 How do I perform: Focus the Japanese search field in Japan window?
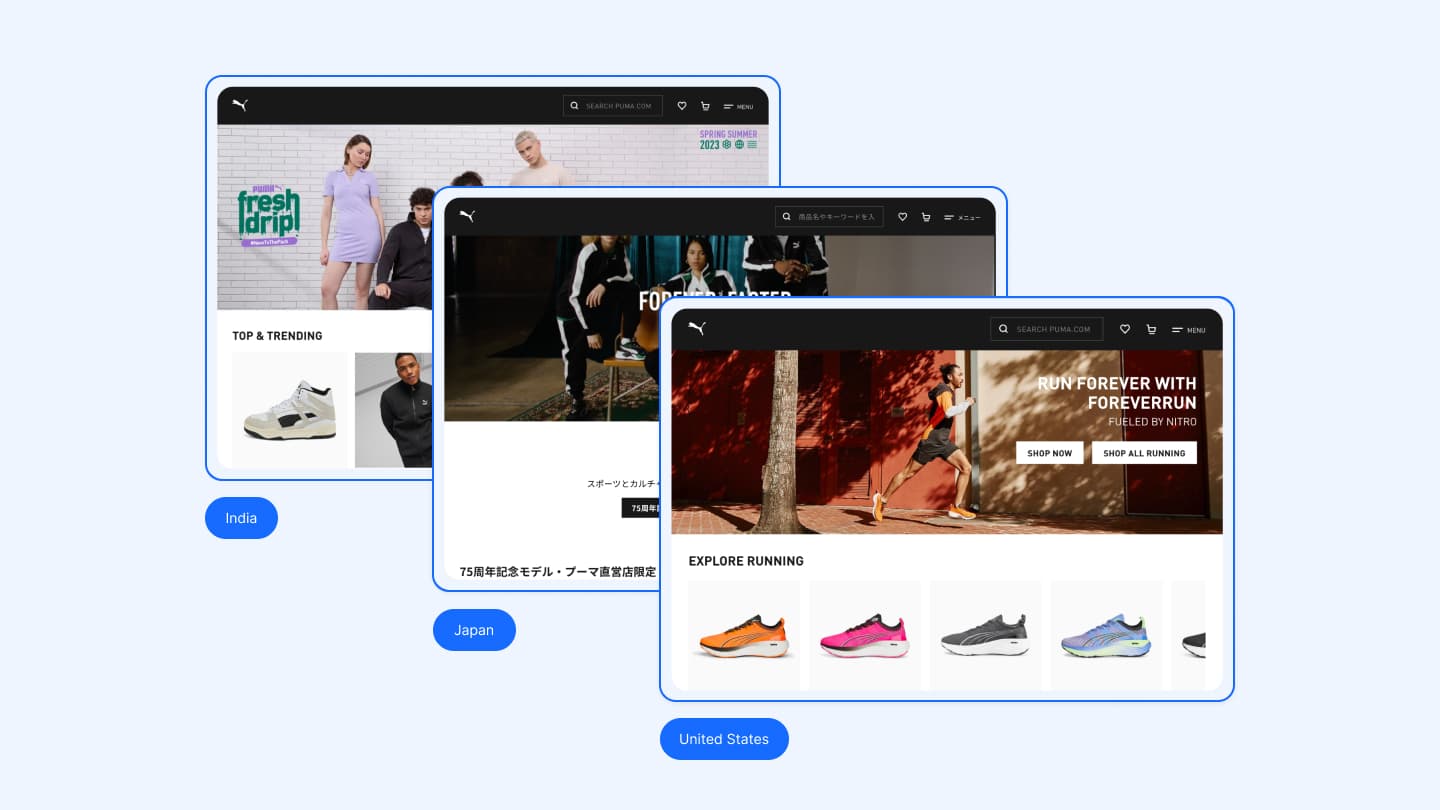pos(829,216)
